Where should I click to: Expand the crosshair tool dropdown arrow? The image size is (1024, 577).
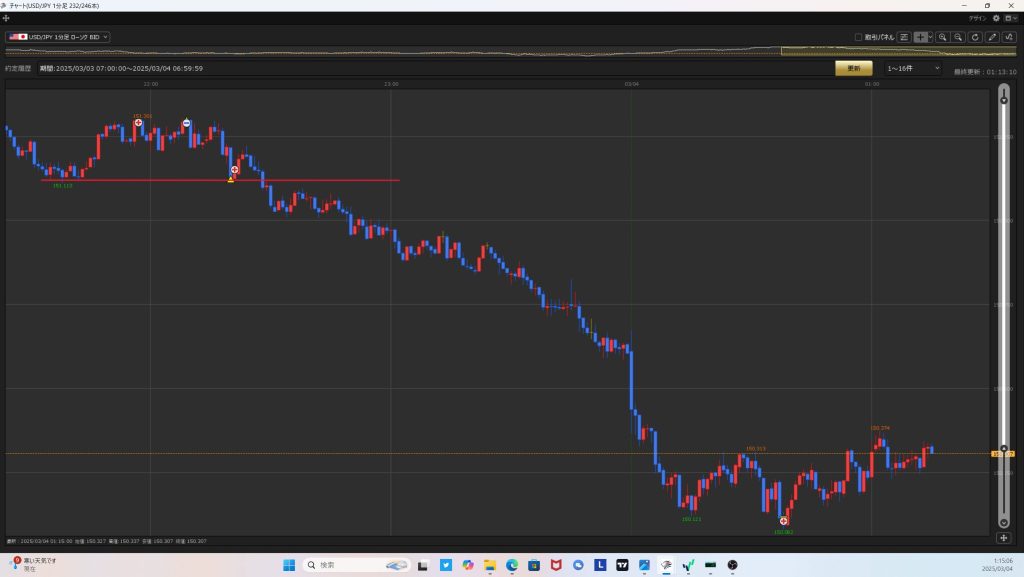point(930,37)
